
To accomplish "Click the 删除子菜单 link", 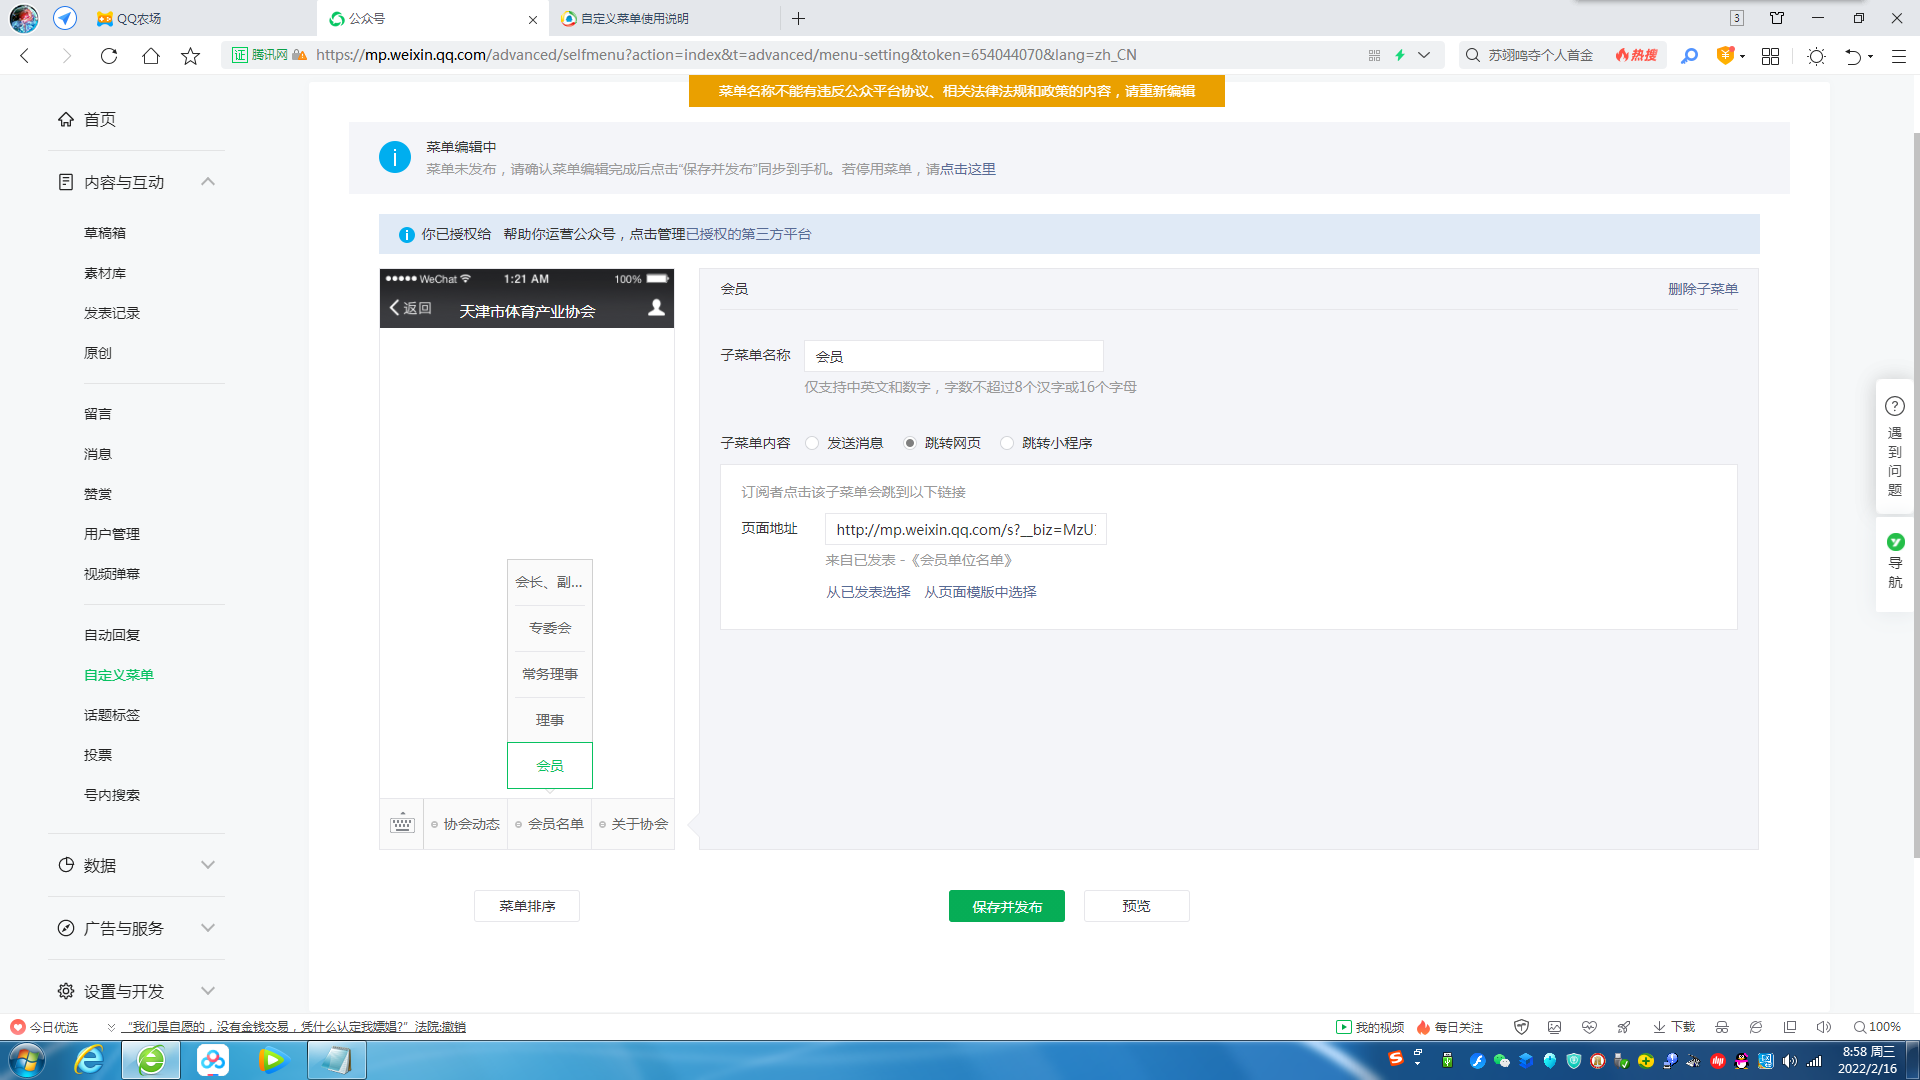I will 1702,289.
